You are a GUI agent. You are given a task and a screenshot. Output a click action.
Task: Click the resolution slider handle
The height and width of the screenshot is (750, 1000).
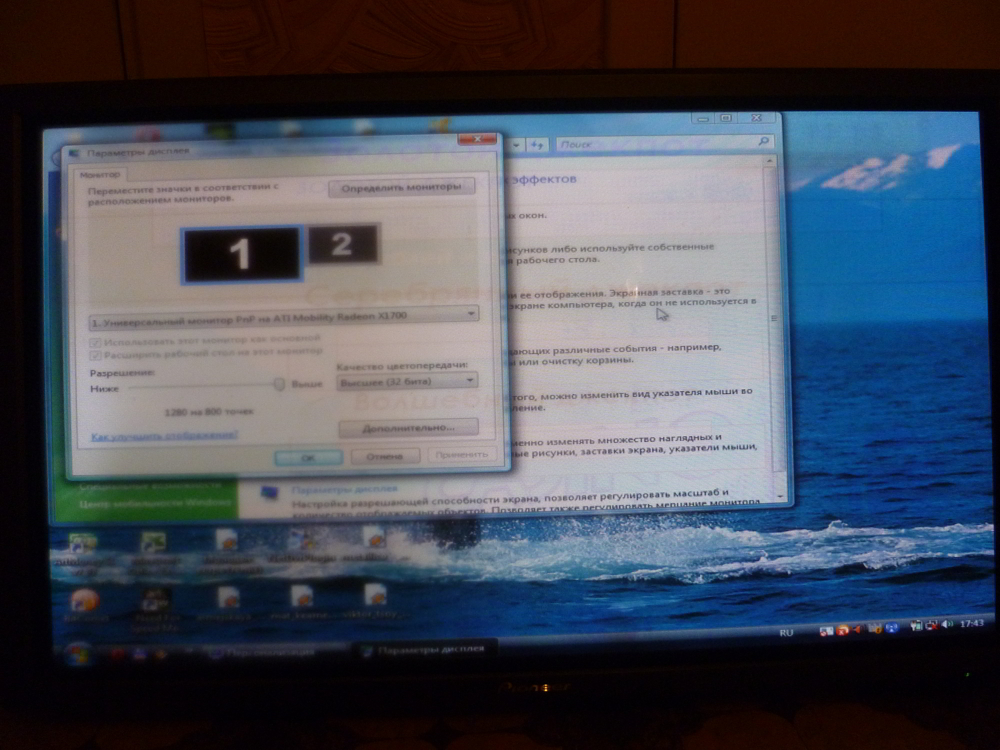(280, 384)
